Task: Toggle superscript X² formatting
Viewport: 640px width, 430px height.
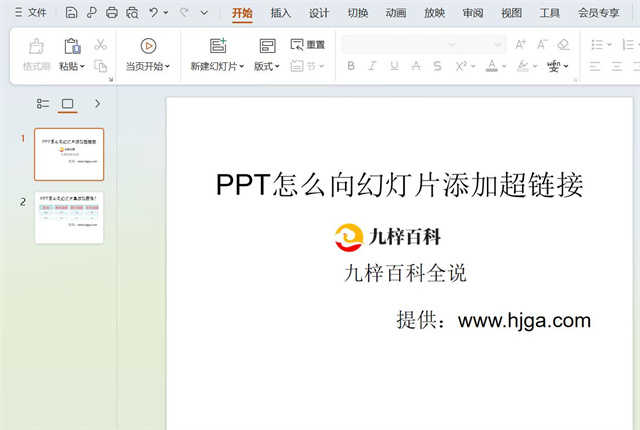Action: (461, 66)
